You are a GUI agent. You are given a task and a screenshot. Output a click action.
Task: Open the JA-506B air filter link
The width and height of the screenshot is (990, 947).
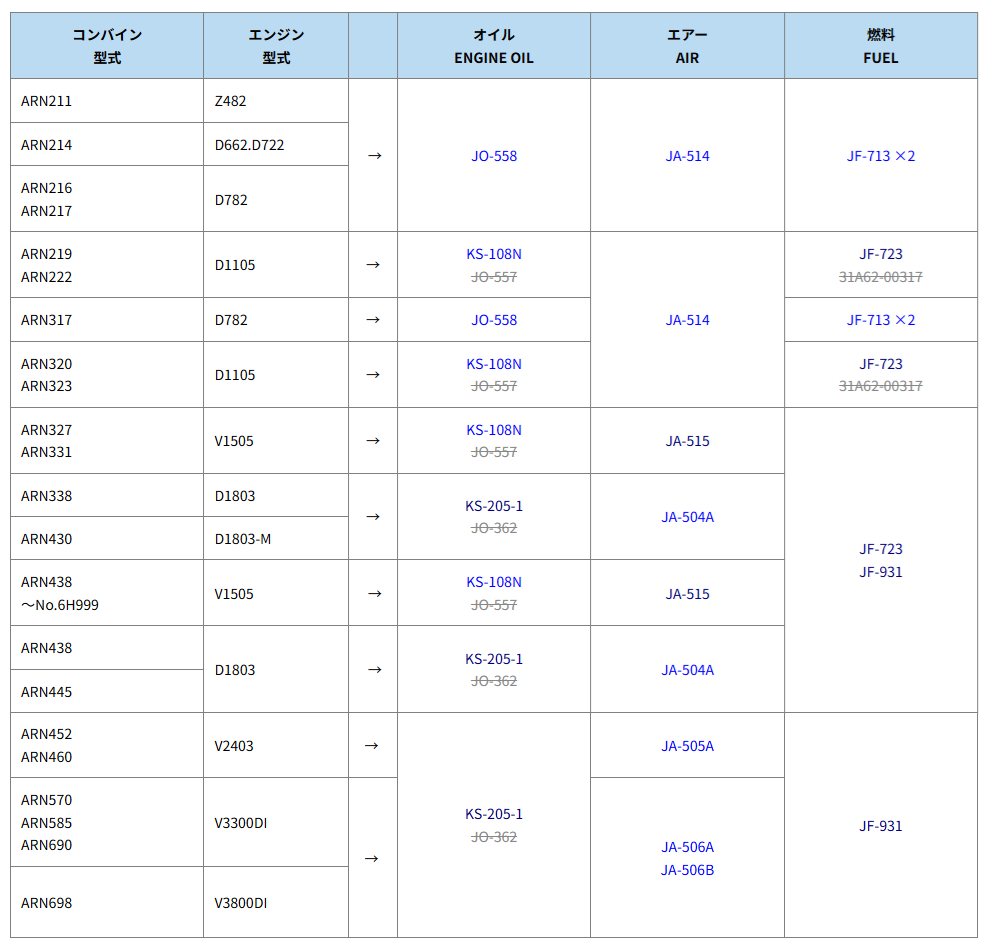click(x=687, y=870)
